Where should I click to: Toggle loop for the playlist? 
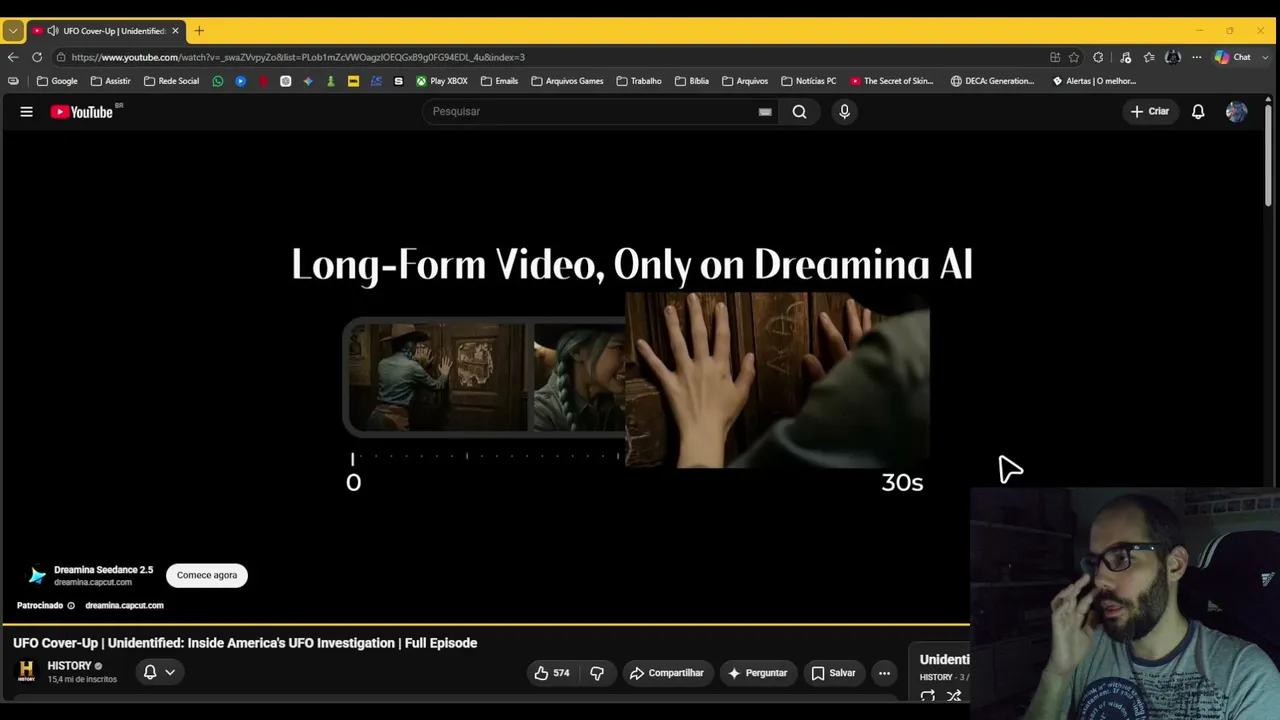coord(928,696)
